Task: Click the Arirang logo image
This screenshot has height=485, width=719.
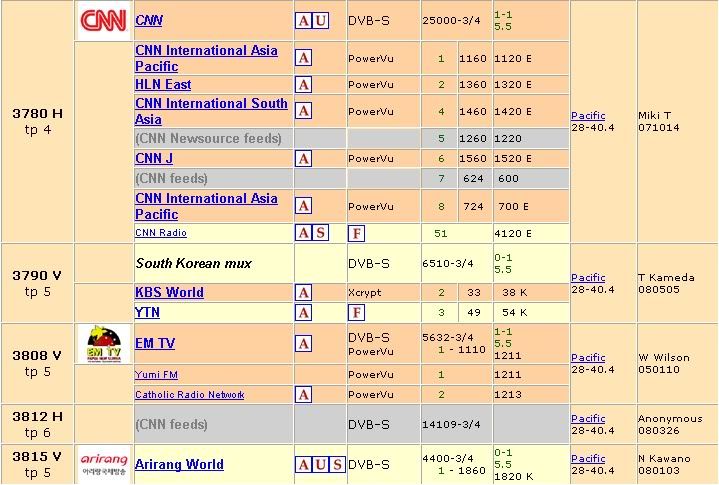Action: pos(104,464)
